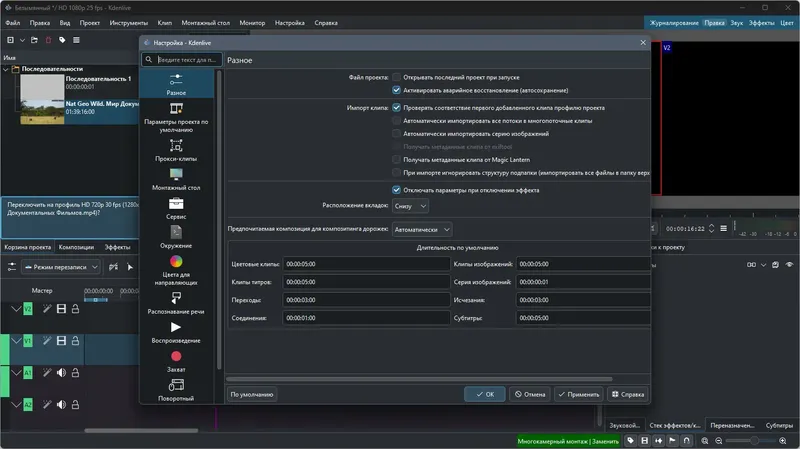Open the Монтажный стол menu
The height and width of the screenshot is (449, 800).
(x=206, y=23)
